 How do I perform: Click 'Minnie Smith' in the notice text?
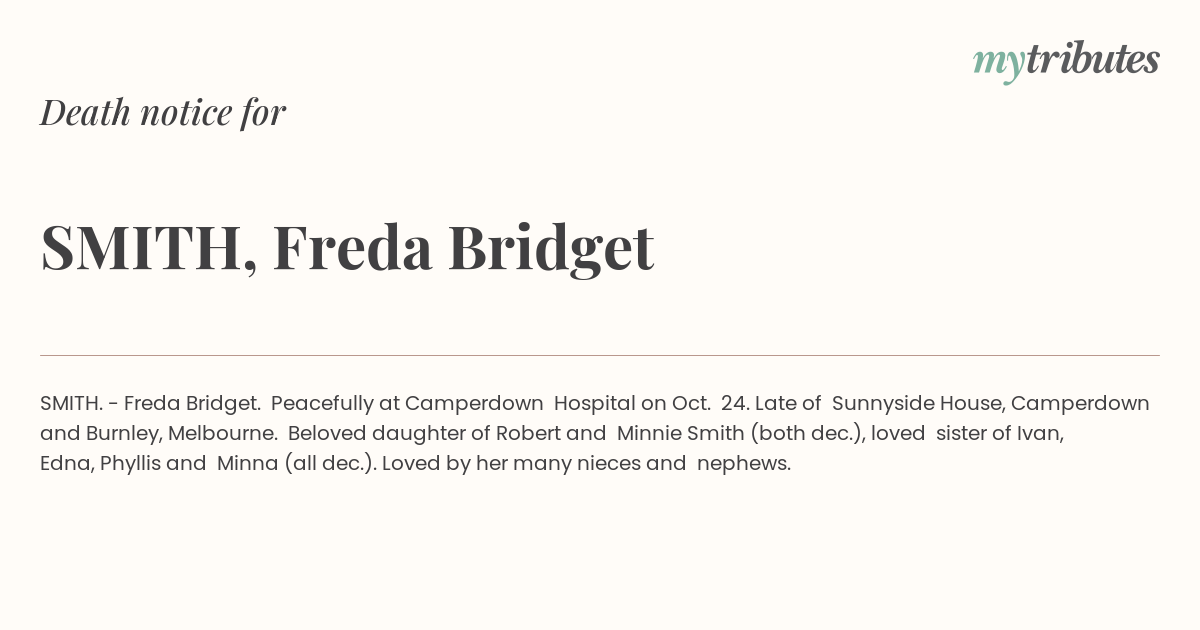pyautogui.click(x=680, y=434)
